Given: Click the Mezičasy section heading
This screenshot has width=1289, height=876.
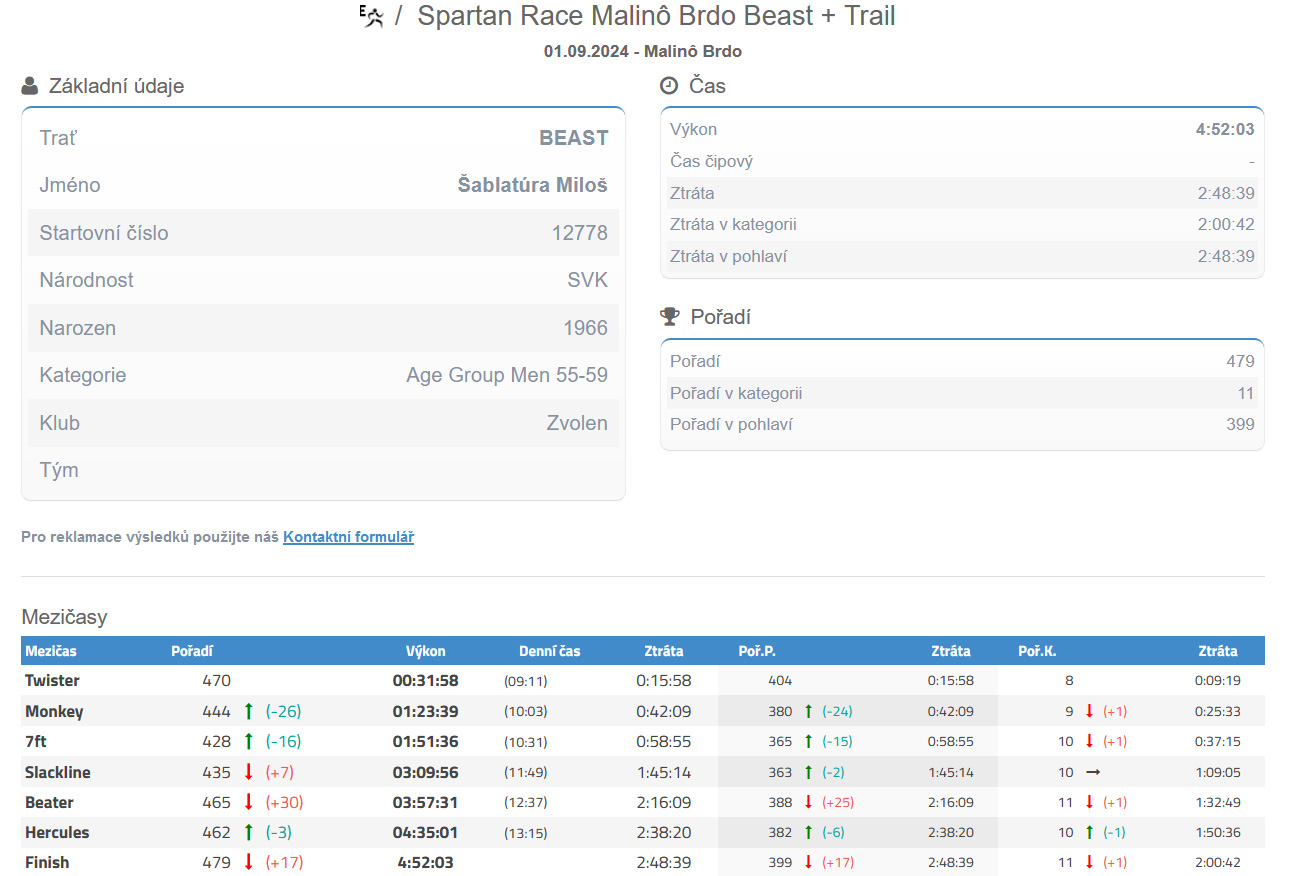Looking at the screenshot, I should tap(64, 617).
